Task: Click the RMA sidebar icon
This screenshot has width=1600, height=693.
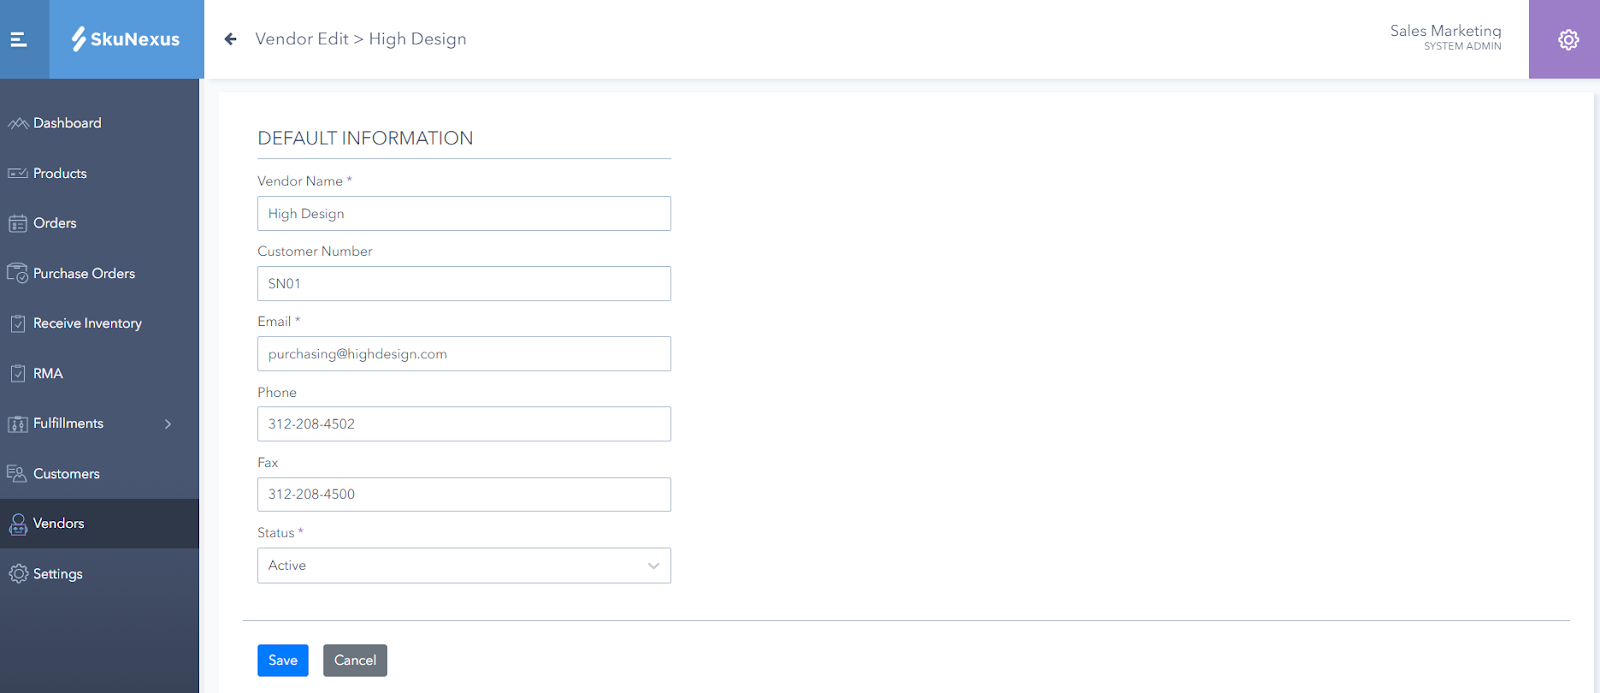Action: 18,374
